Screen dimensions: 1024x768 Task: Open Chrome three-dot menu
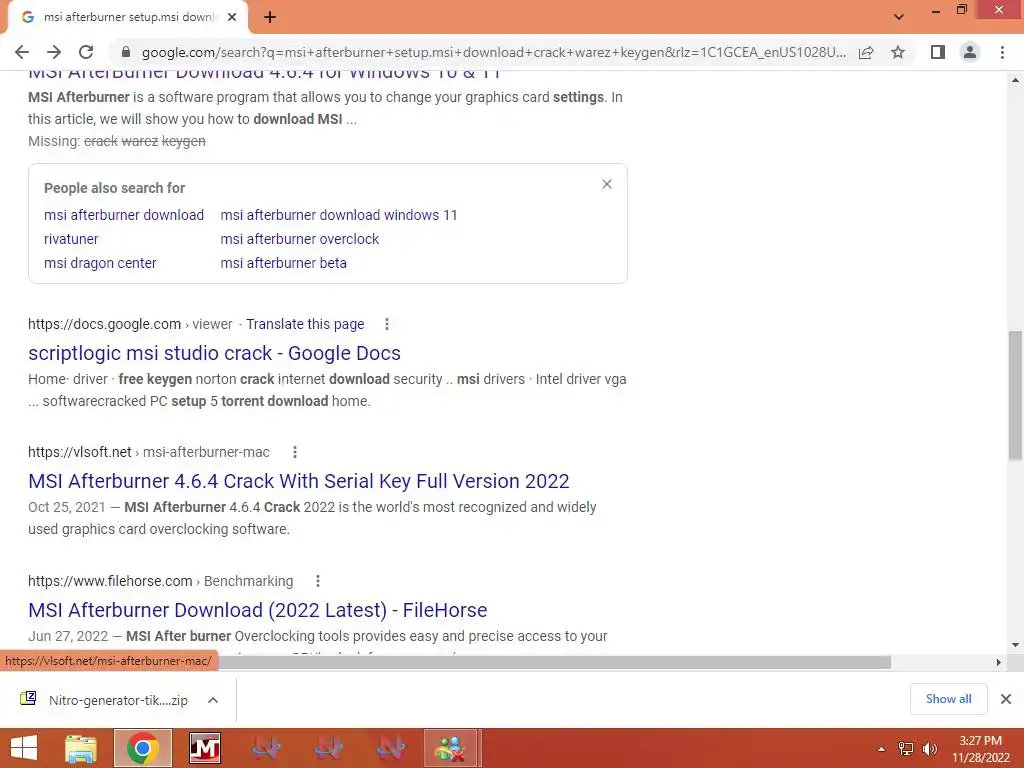click(x=1002, y=52)
